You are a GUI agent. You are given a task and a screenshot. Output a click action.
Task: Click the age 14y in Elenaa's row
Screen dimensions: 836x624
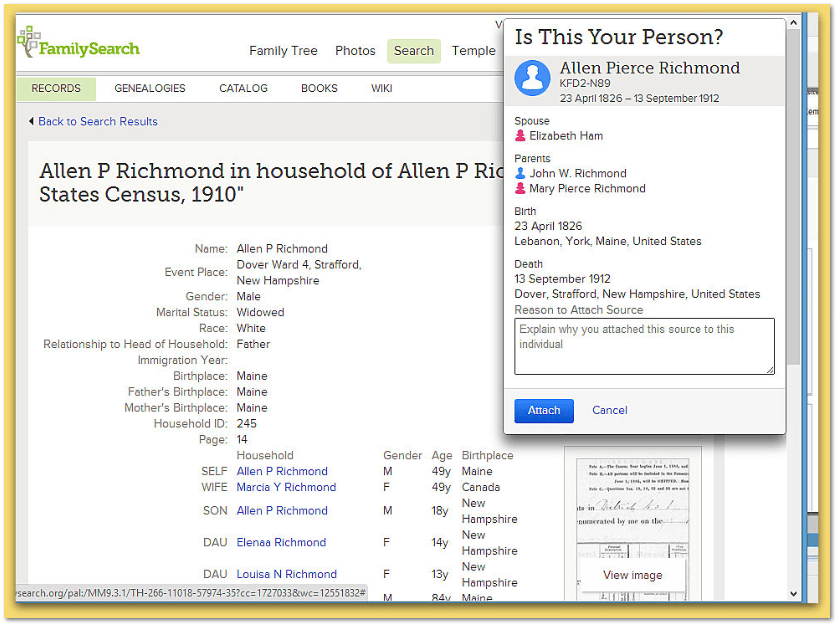coord(439,542)
